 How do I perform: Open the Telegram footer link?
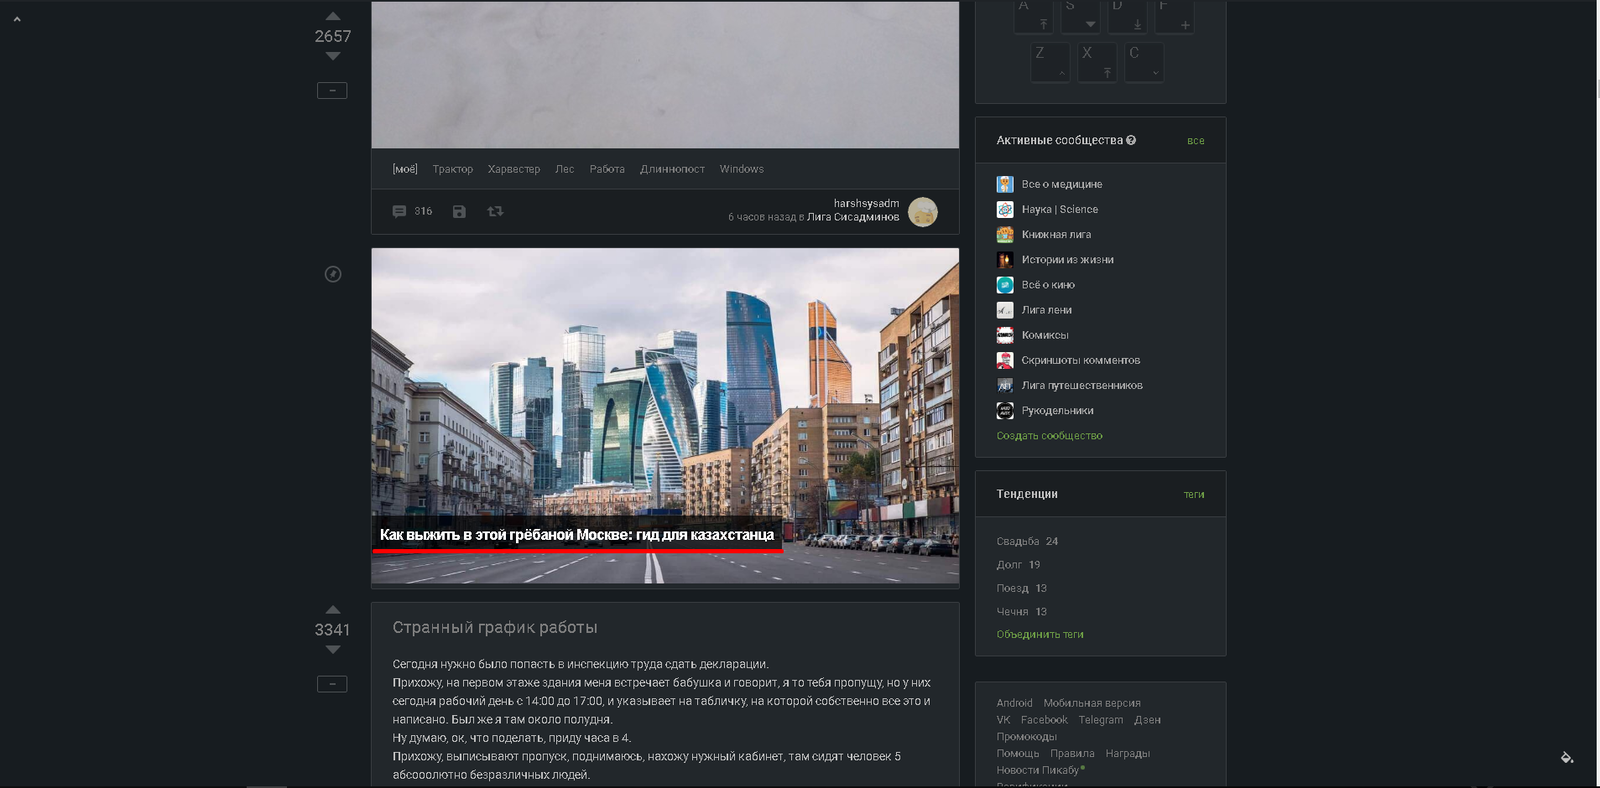pyautogui.click(x=1101, y=720)
